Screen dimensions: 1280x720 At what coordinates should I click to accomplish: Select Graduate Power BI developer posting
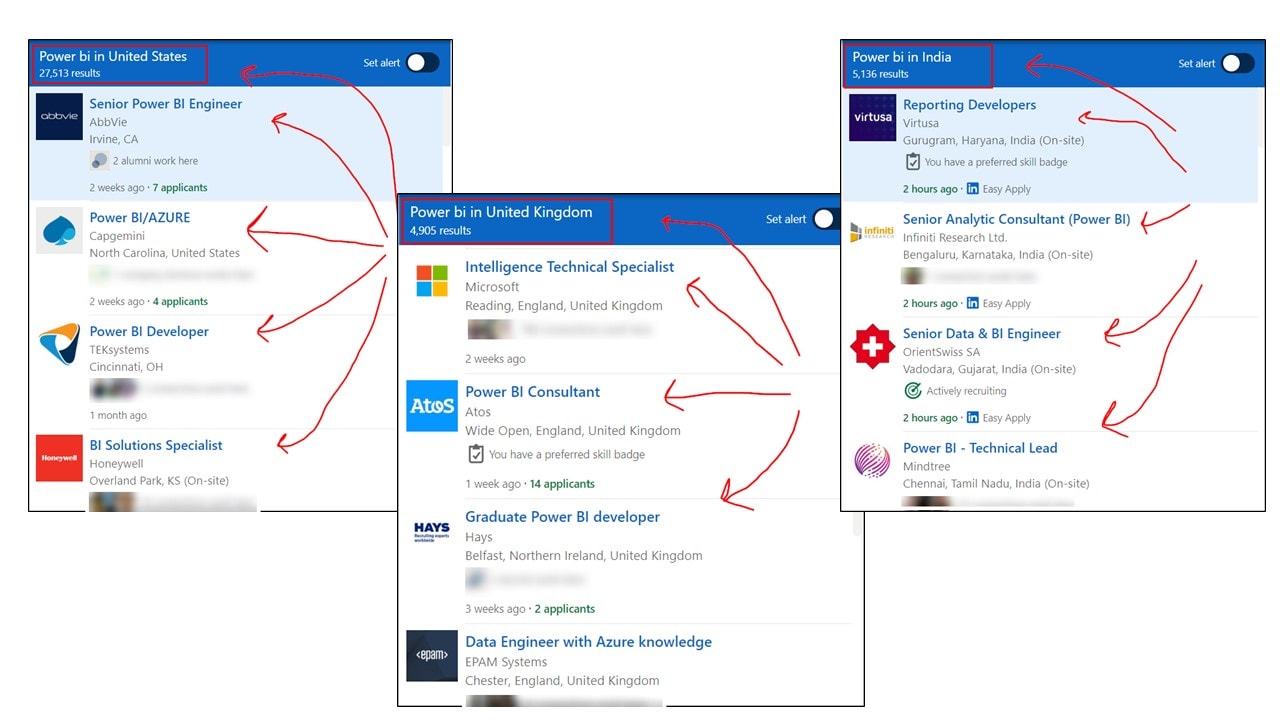pos(562,517)
